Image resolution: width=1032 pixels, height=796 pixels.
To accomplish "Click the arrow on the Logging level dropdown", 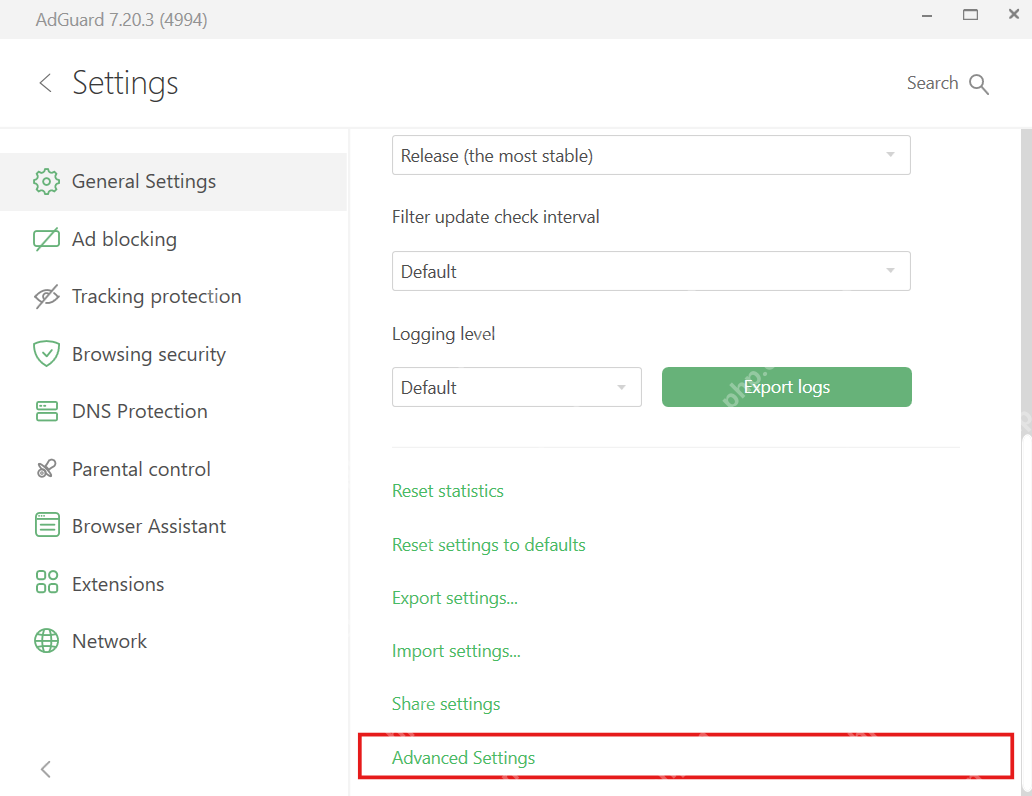I will [x=621, y=387].
